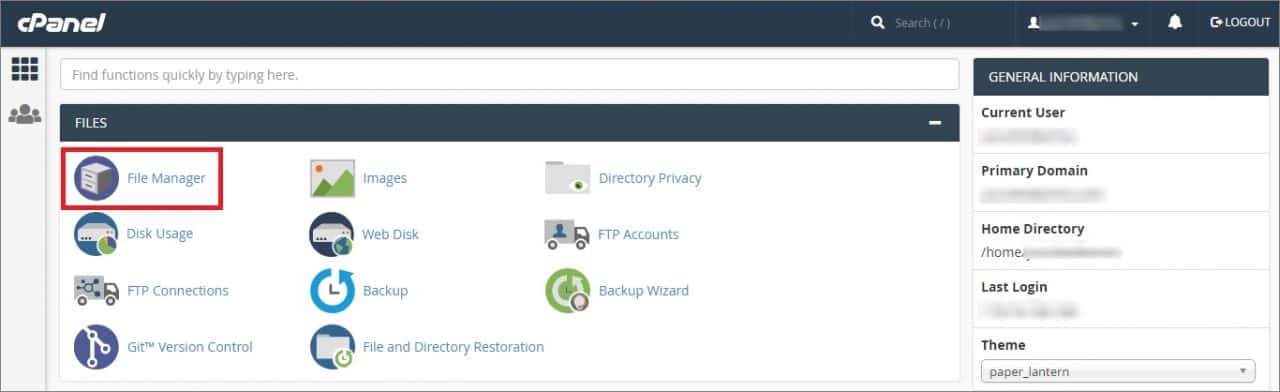This screenshot has height=392, width=1280.
Task: Click the Backup clock icon
Action: pos(332,290)
